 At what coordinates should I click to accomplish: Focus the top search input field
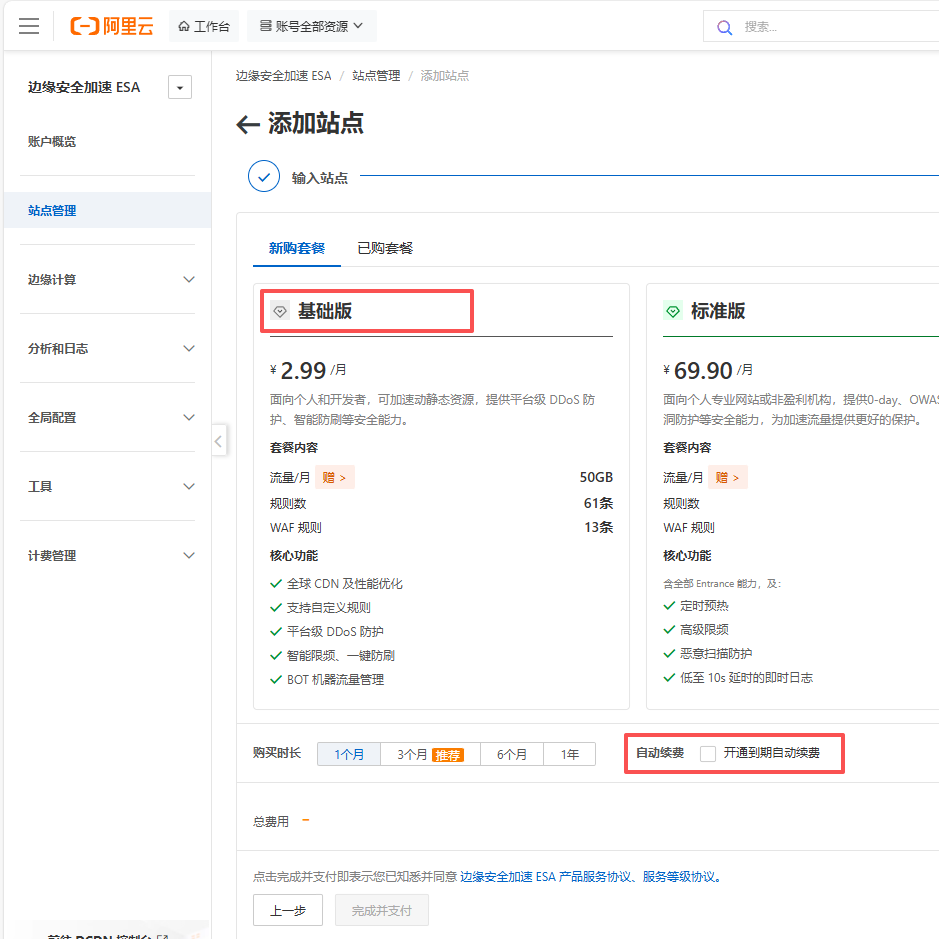pyautogui.click(x=830, y=27)
